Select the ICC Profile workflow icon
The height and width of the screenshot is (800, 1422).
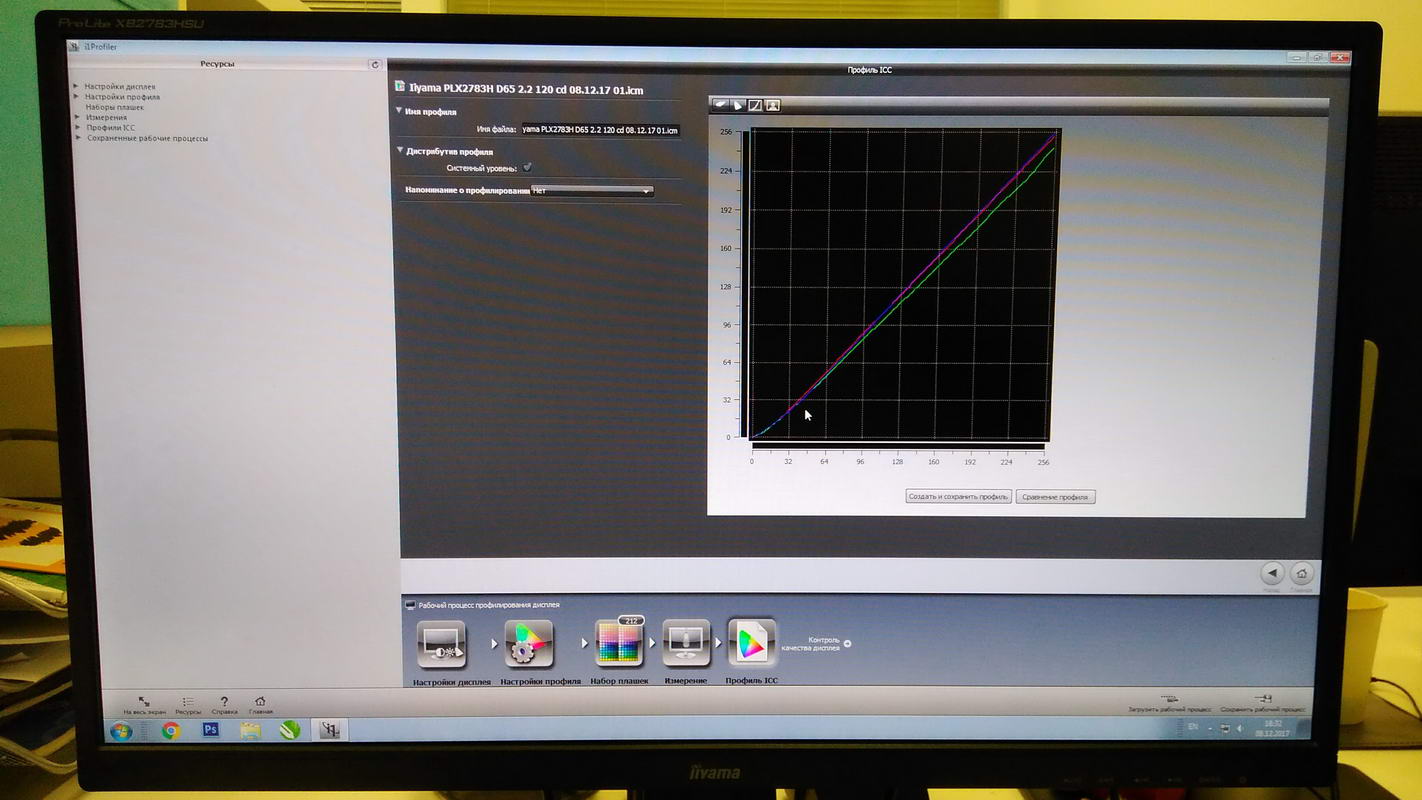pyautogui.click(x=752, y=643)
